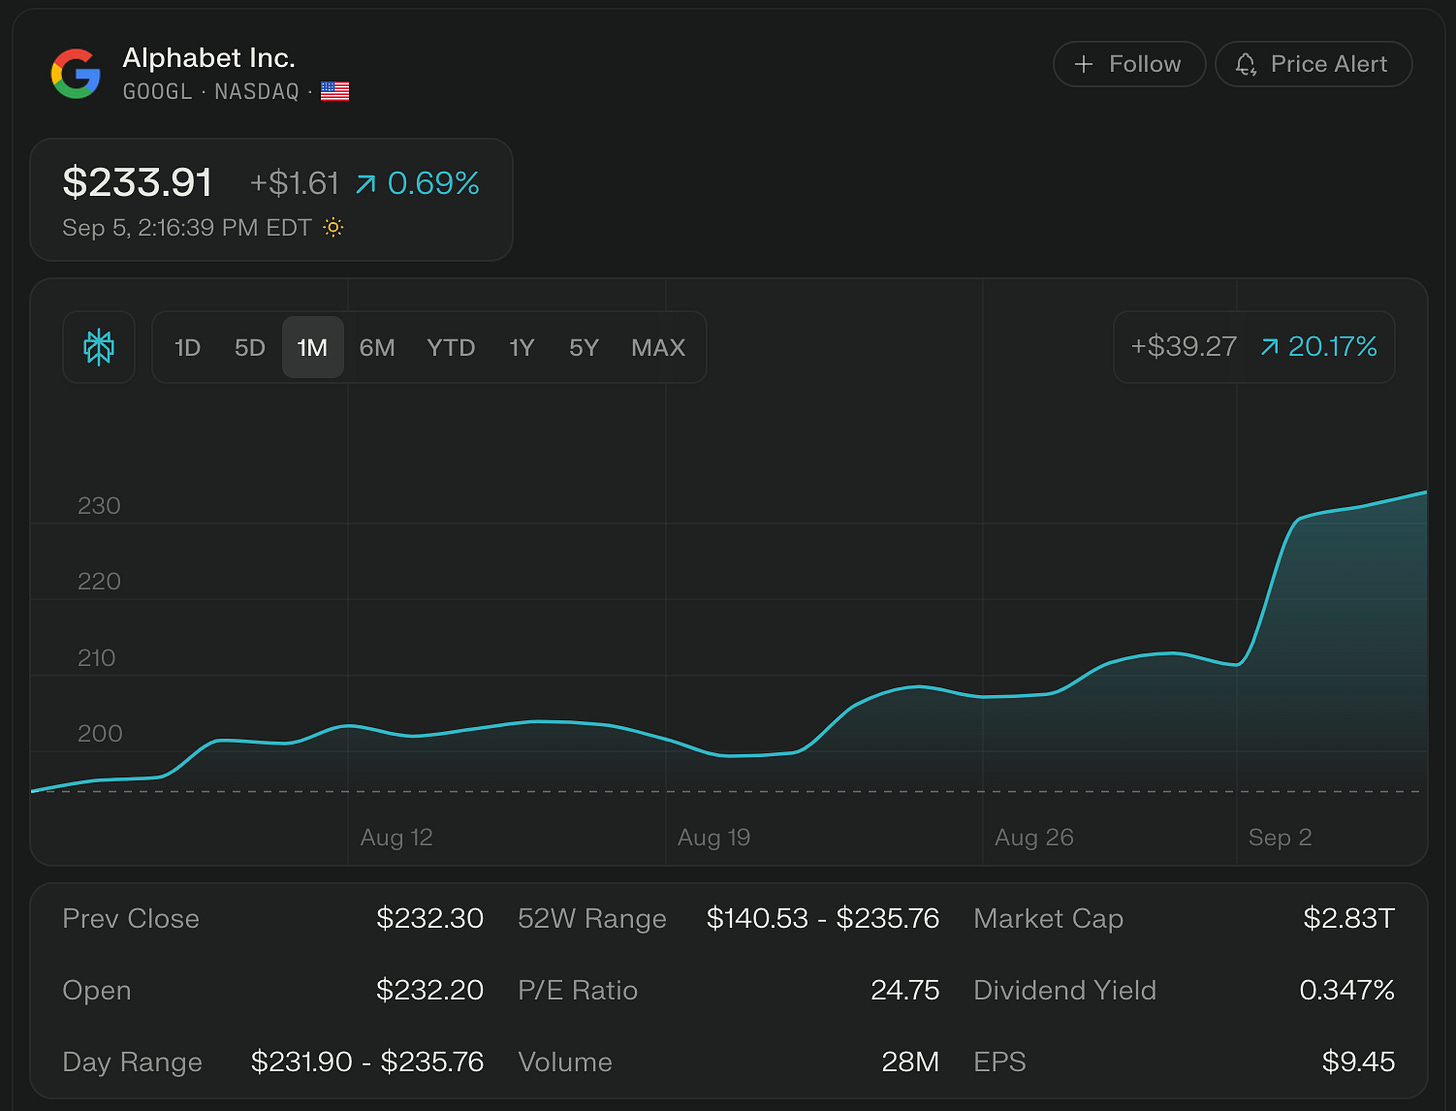
Task: Follow Alphabet Inc. stock
Action: coord(1129,64)
